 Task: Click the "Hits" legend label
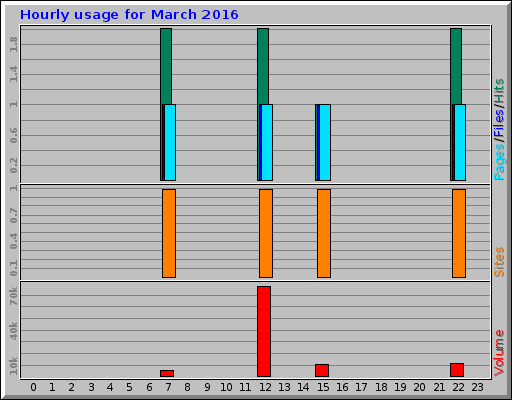pos(499,91)
